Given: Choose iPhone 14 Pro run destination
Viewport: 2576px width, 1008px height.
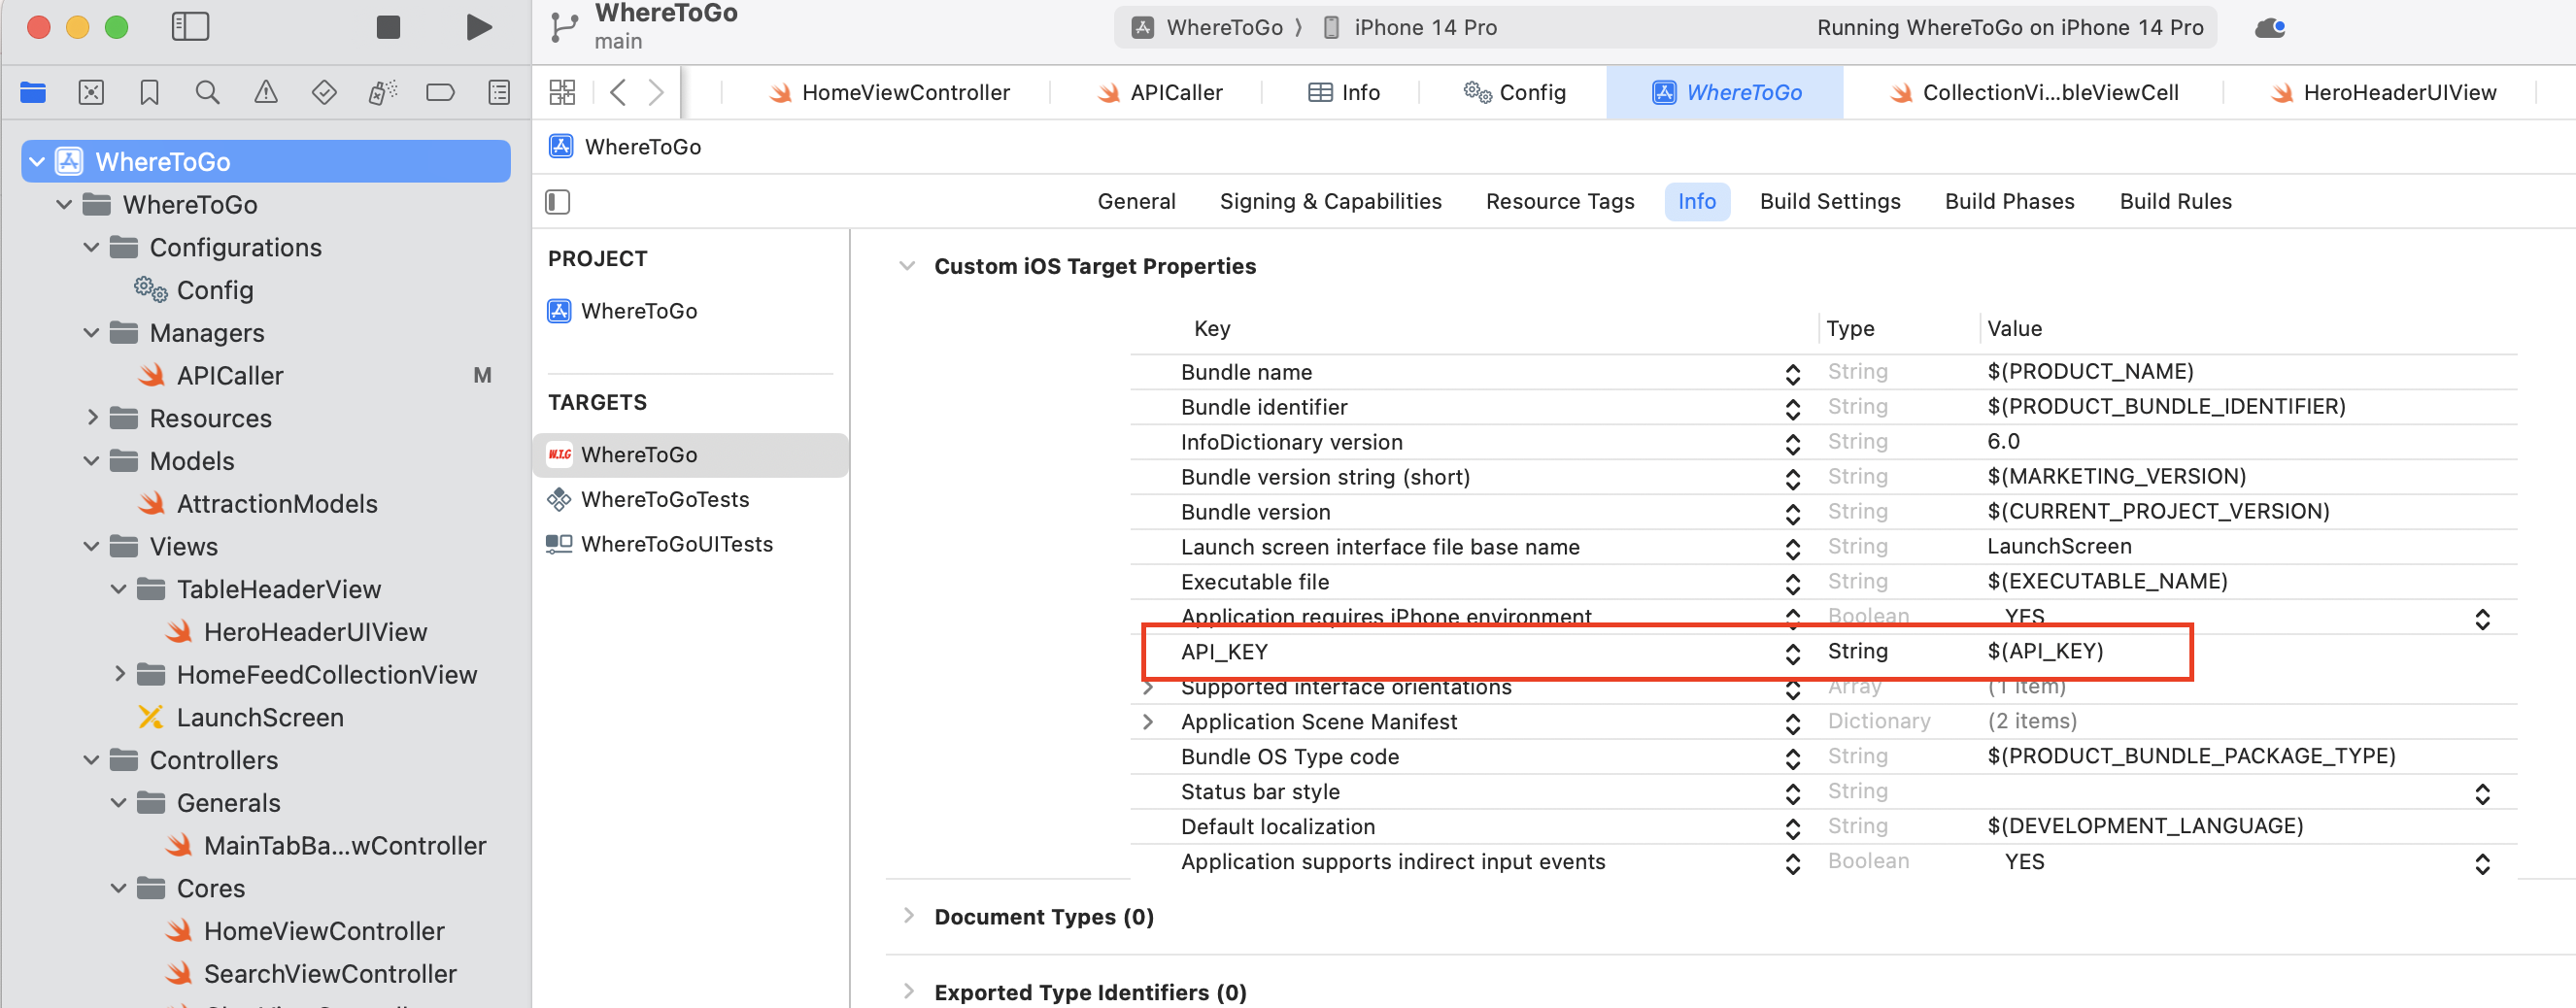Looking at the screenshot, I should pos(1410,28).
